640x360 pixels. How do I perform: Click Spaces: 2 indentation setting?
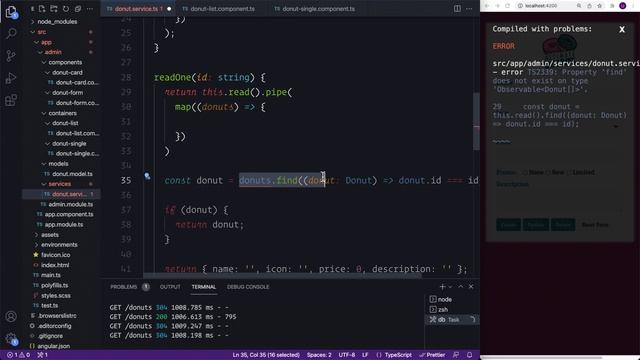(319, 355)
